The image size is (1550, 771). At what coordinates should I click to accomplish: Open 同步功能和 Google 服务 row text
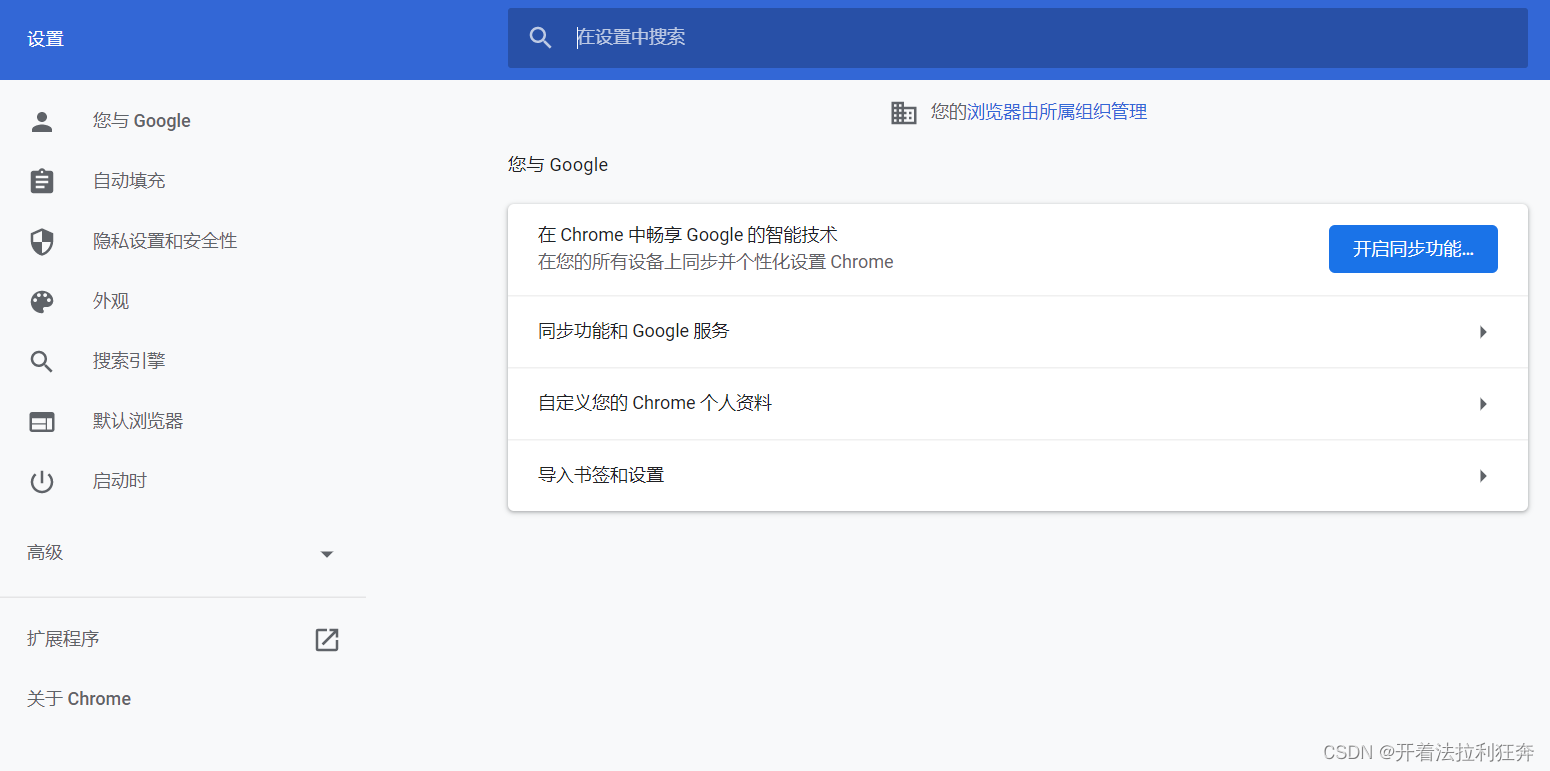pos(634,331)
